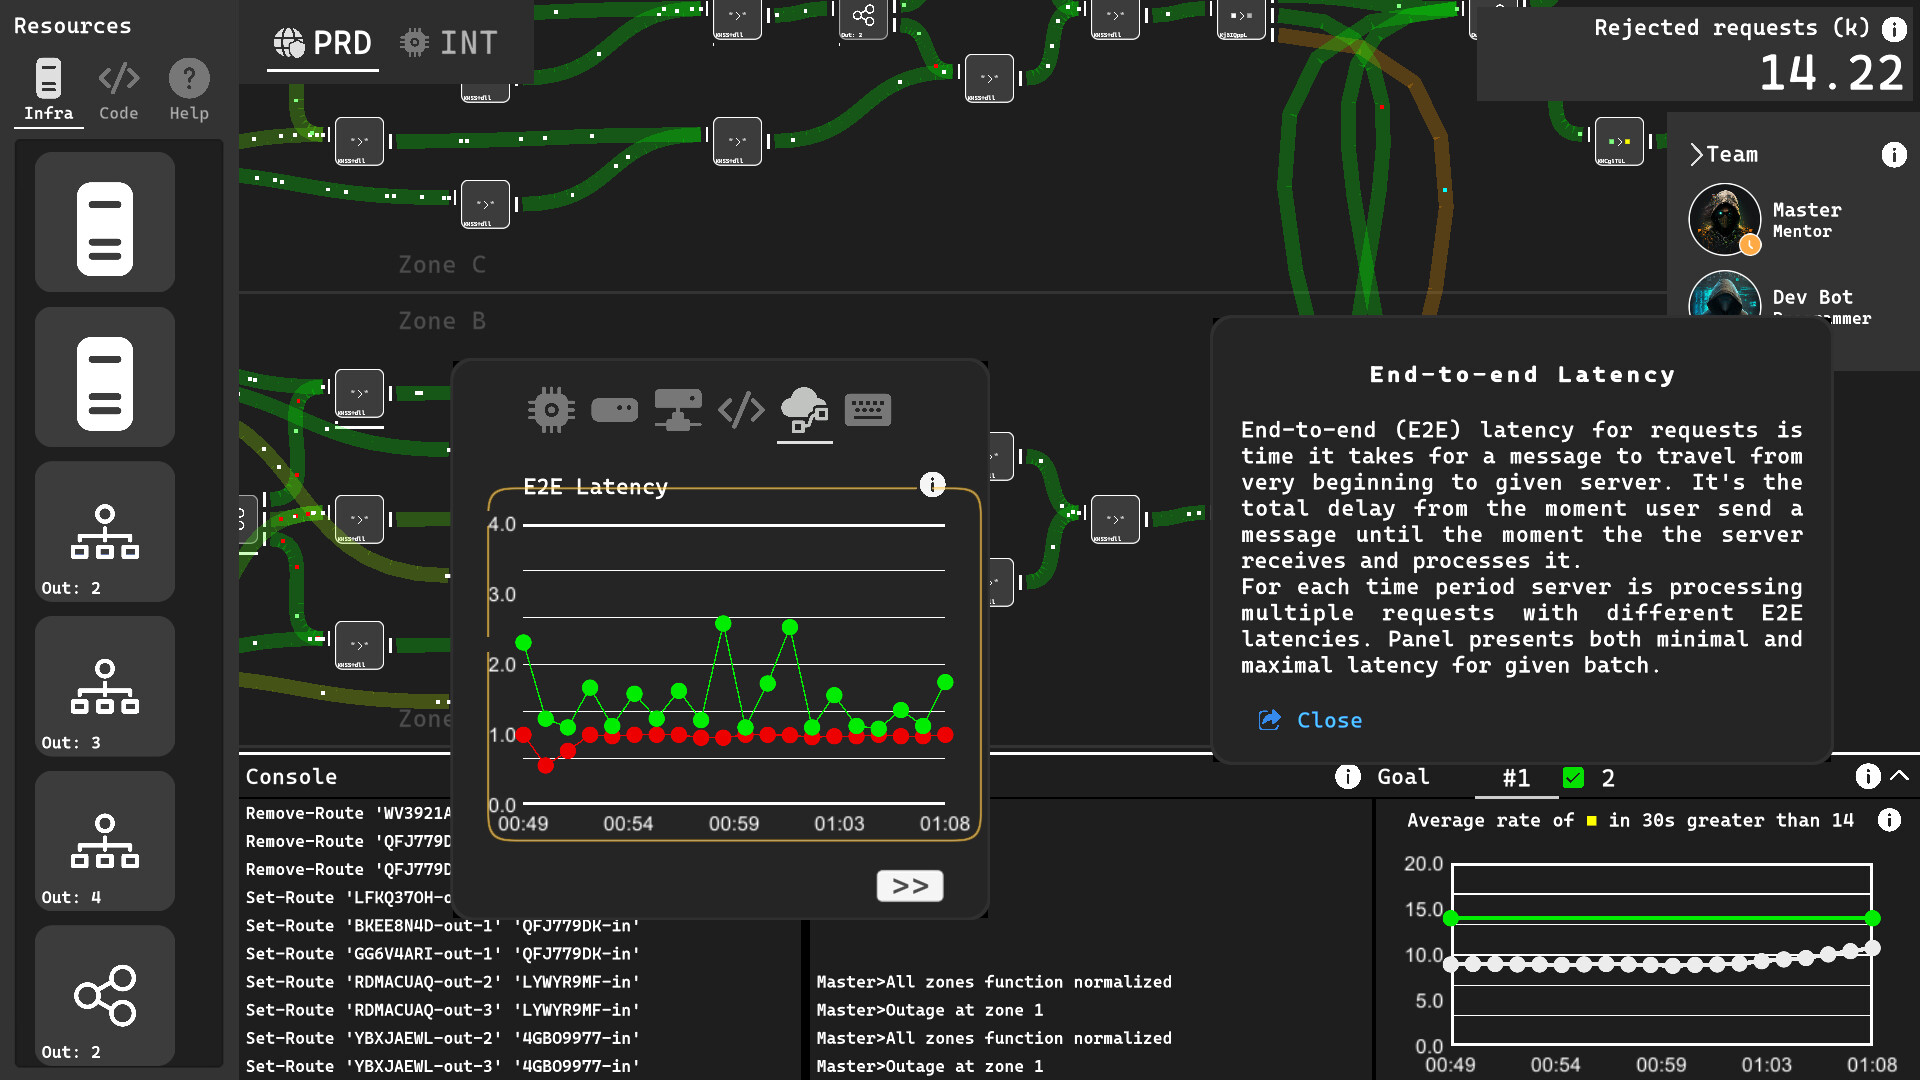
Task: Click the >> button in E2E Latency dialog
Action: 909,886
